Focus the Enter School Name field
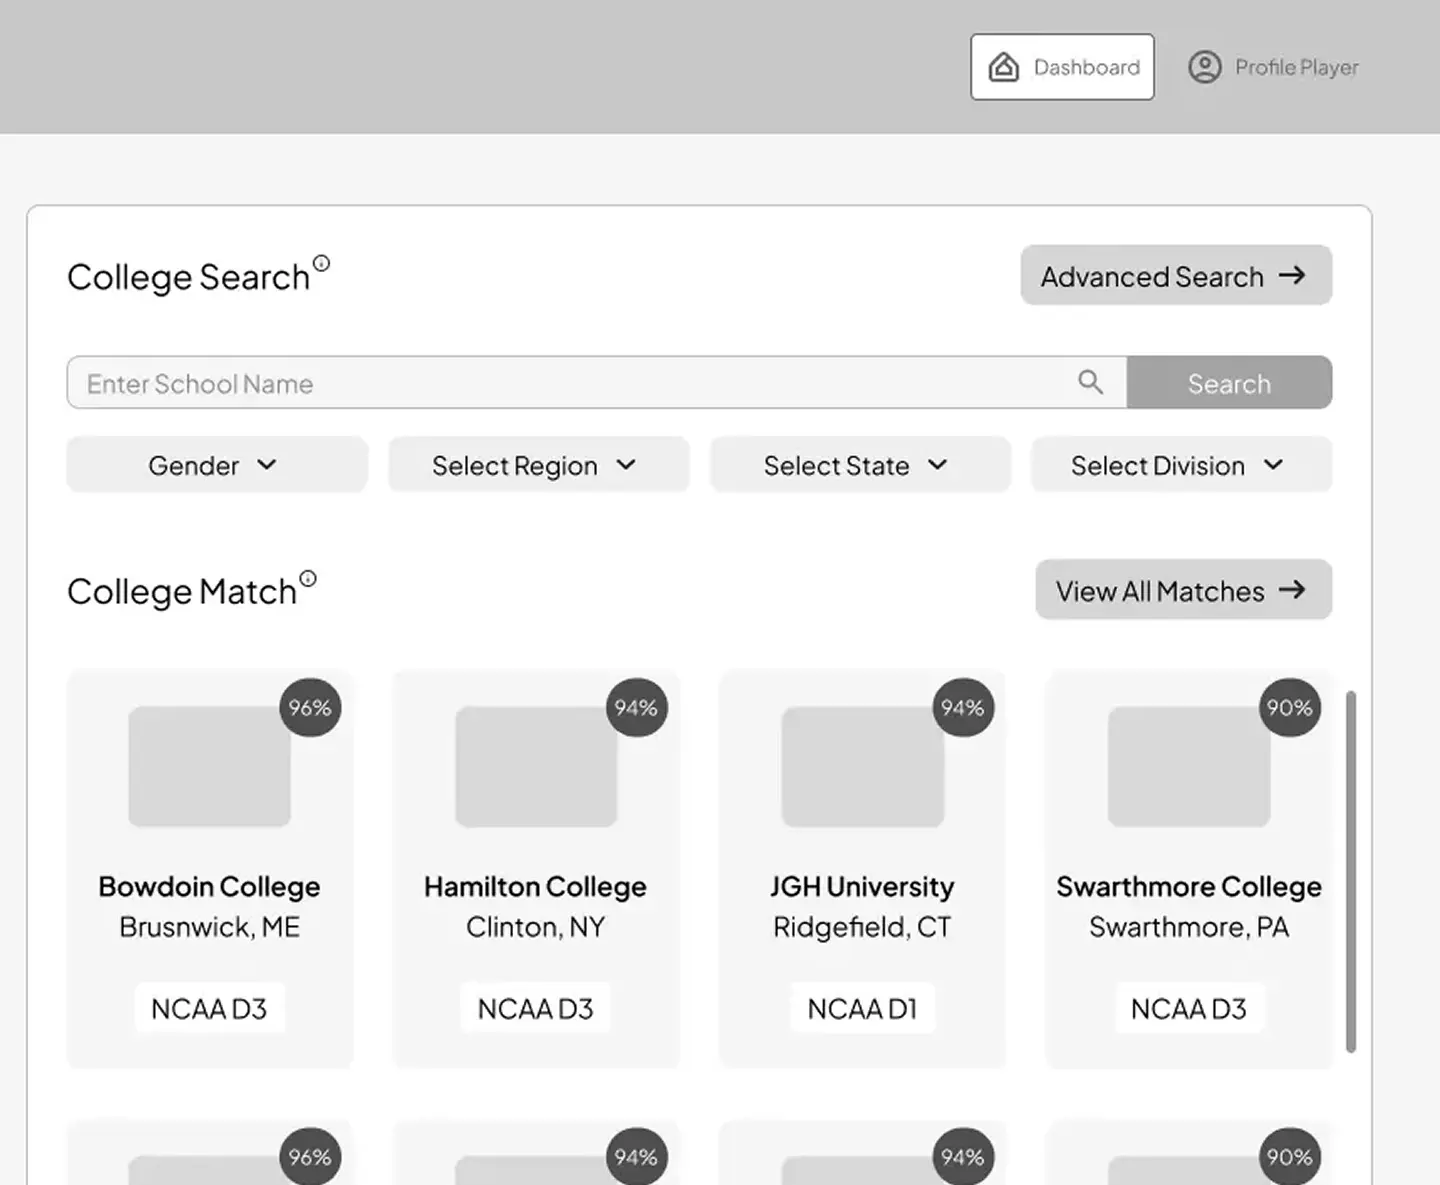1440x1185 pixels. pyautogui.click(x=597, y=383)
